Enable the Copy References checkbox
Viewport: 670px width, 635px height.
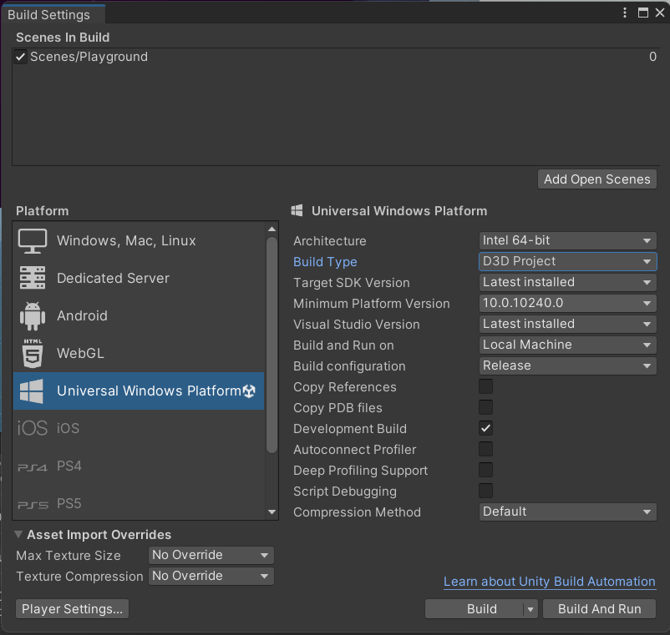(x=486, y=387)
